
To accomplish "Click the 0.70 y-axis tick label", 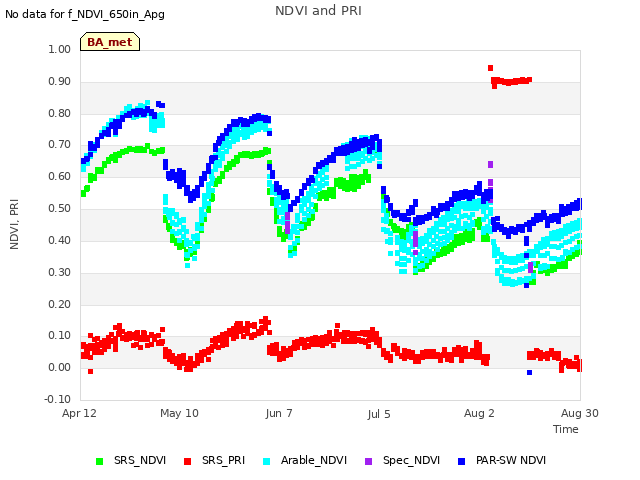I will click(x=60, y=144).
